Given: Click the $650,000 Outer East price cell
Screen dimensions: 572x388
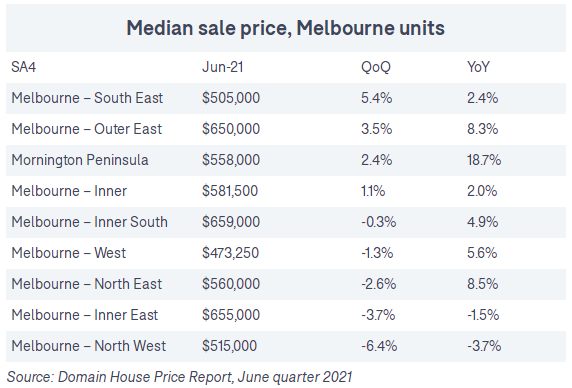Looking at the screenshot, I should pyautogui.click(x=231, y=129).
